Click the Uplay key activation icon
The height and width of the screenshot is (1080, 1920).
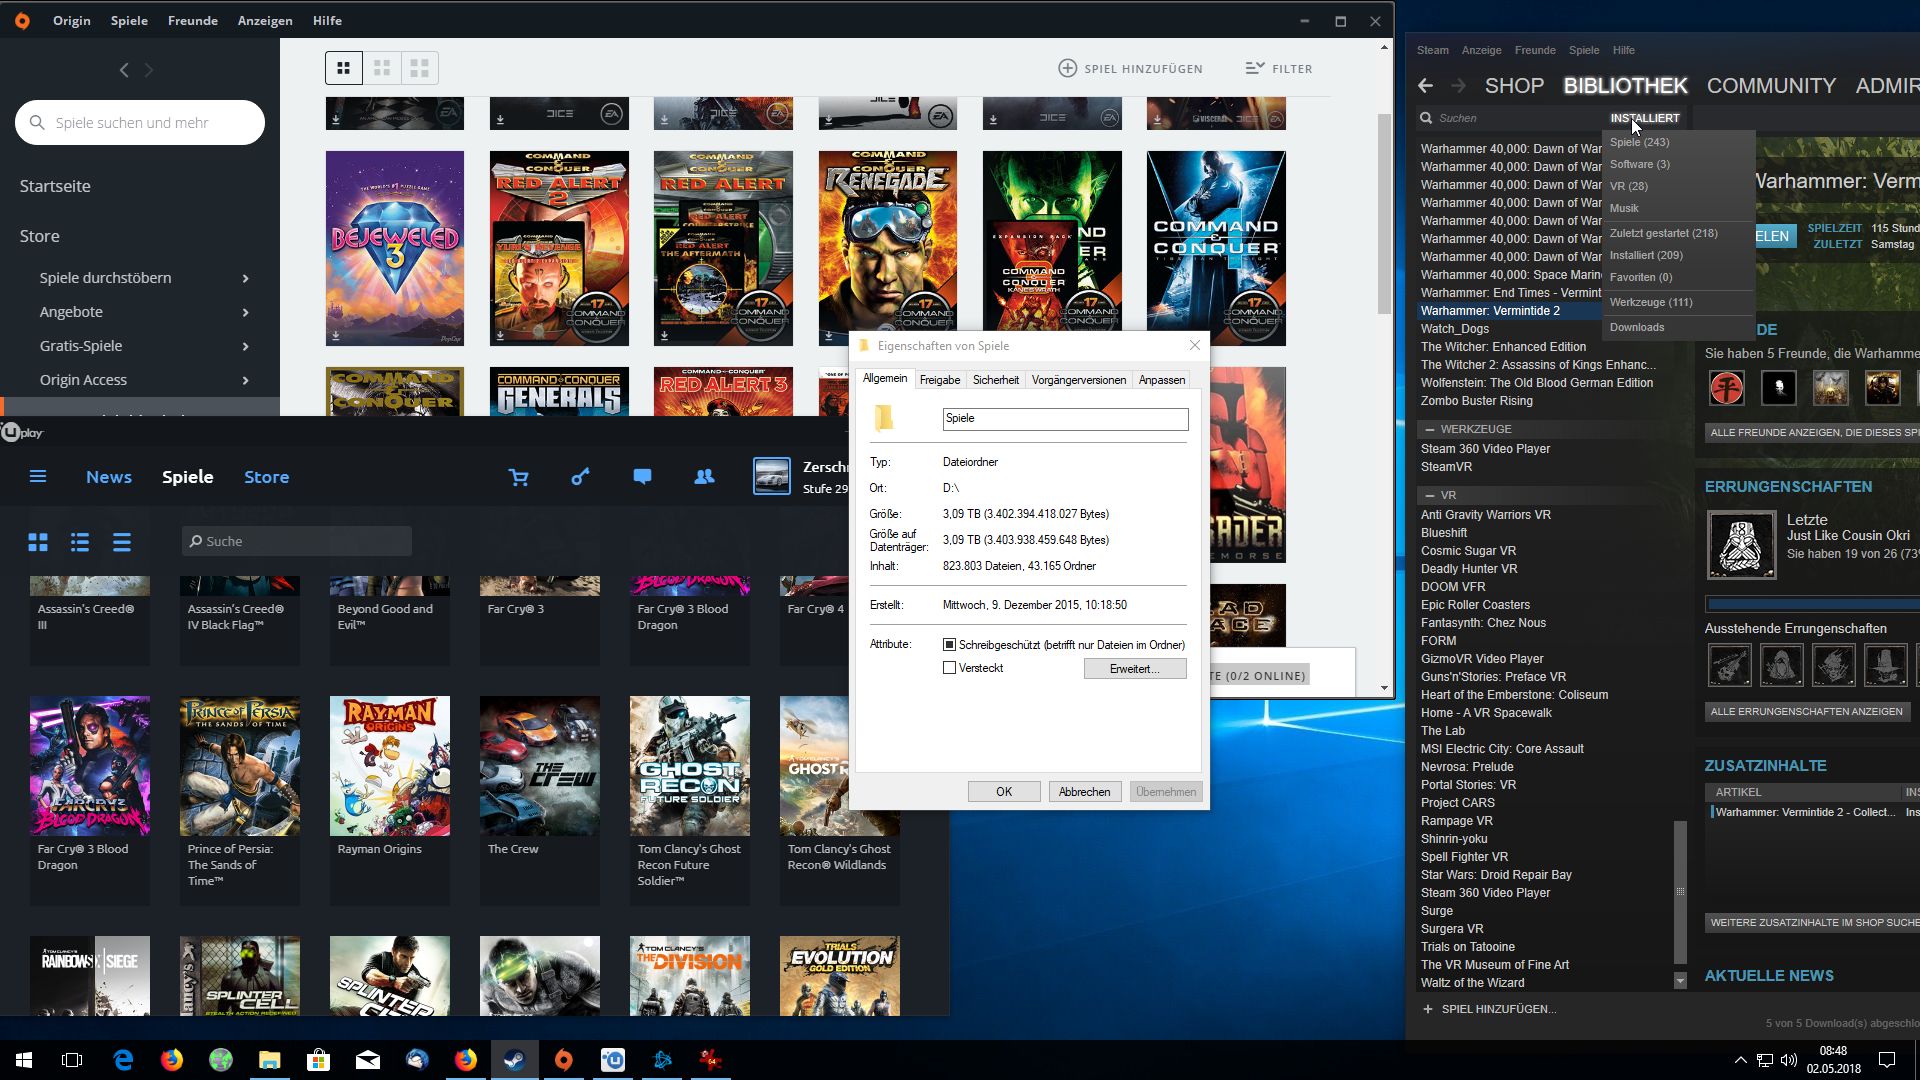coord(580,477)
